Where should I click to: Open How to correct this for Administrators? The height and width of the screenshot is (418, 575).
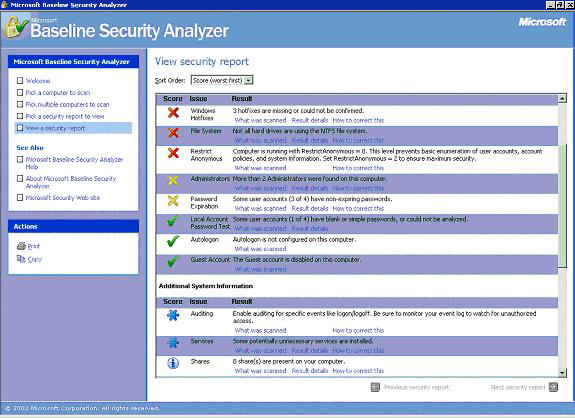[x=358, y=188]
